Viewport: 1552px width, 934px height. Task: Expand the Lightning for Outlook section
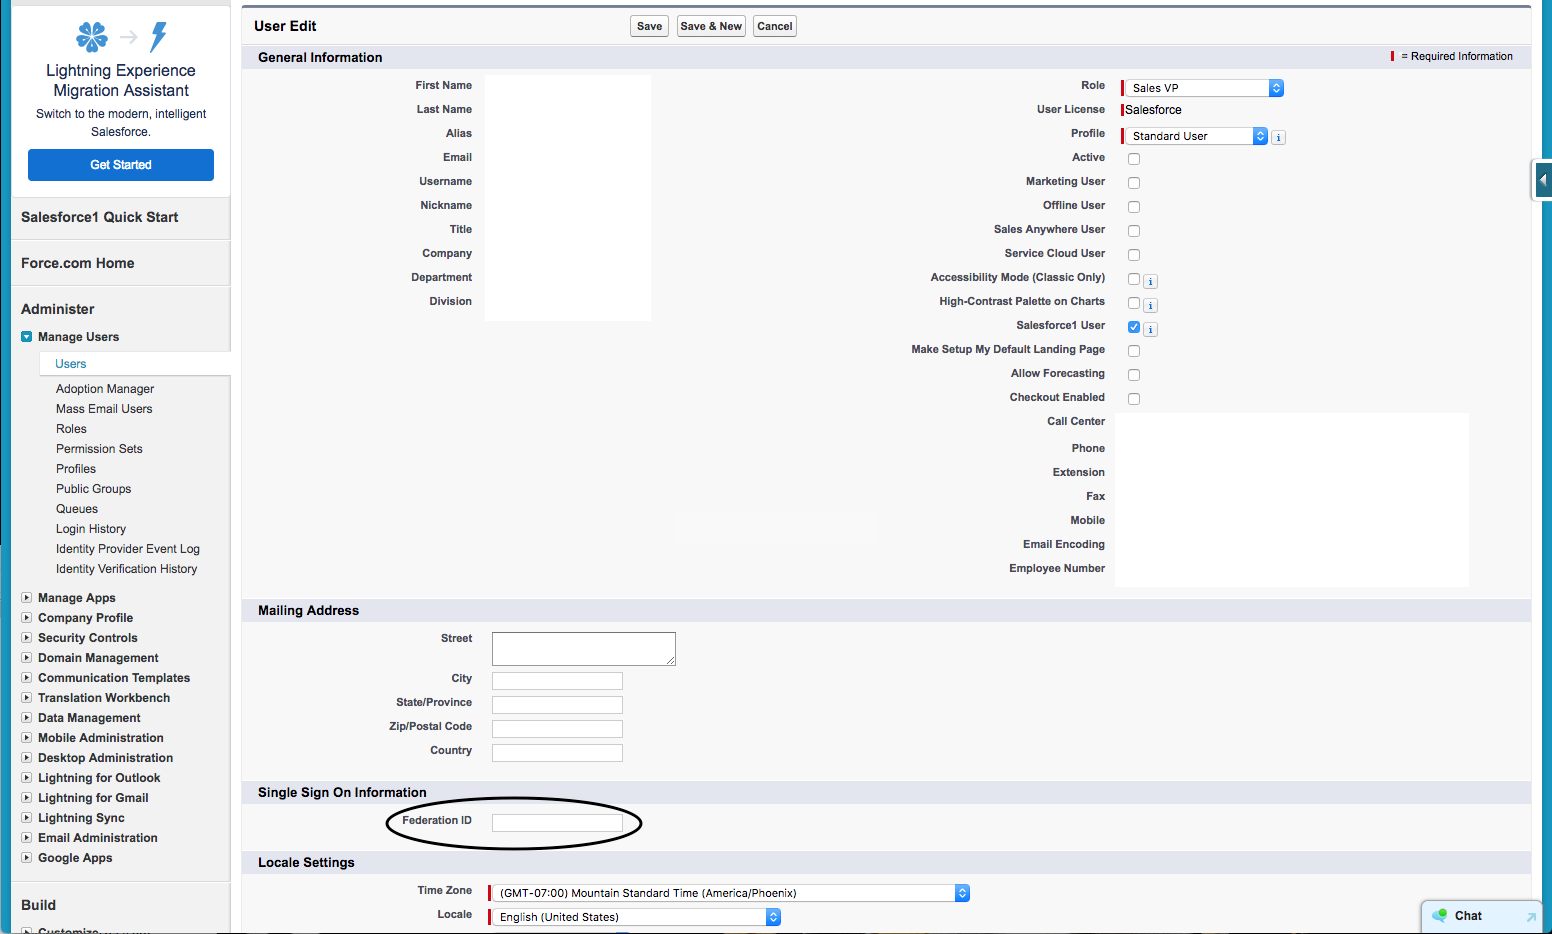[x=27, y=778]
